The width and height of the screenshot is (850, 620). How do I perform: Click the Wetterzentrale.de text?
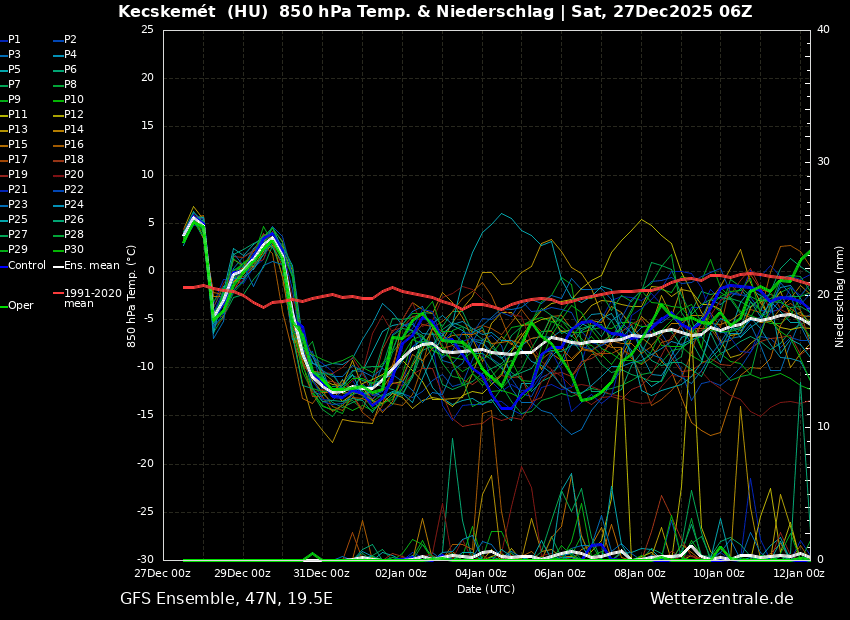721,599
